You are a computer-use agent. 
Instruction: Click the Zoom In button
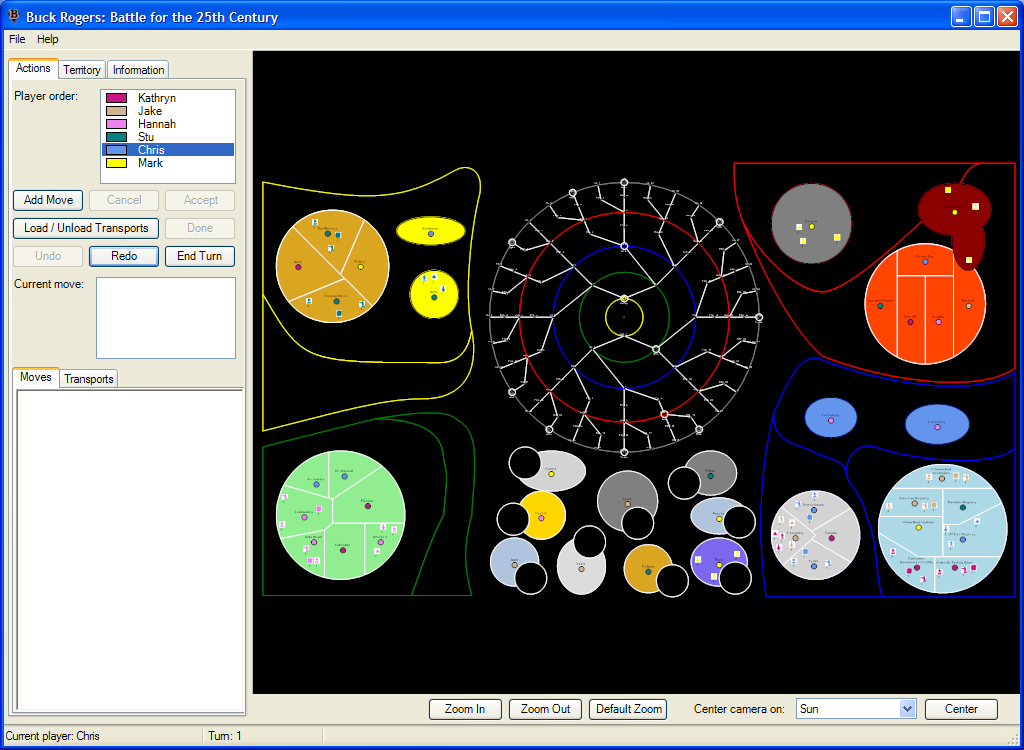click(x=465, y=709)
